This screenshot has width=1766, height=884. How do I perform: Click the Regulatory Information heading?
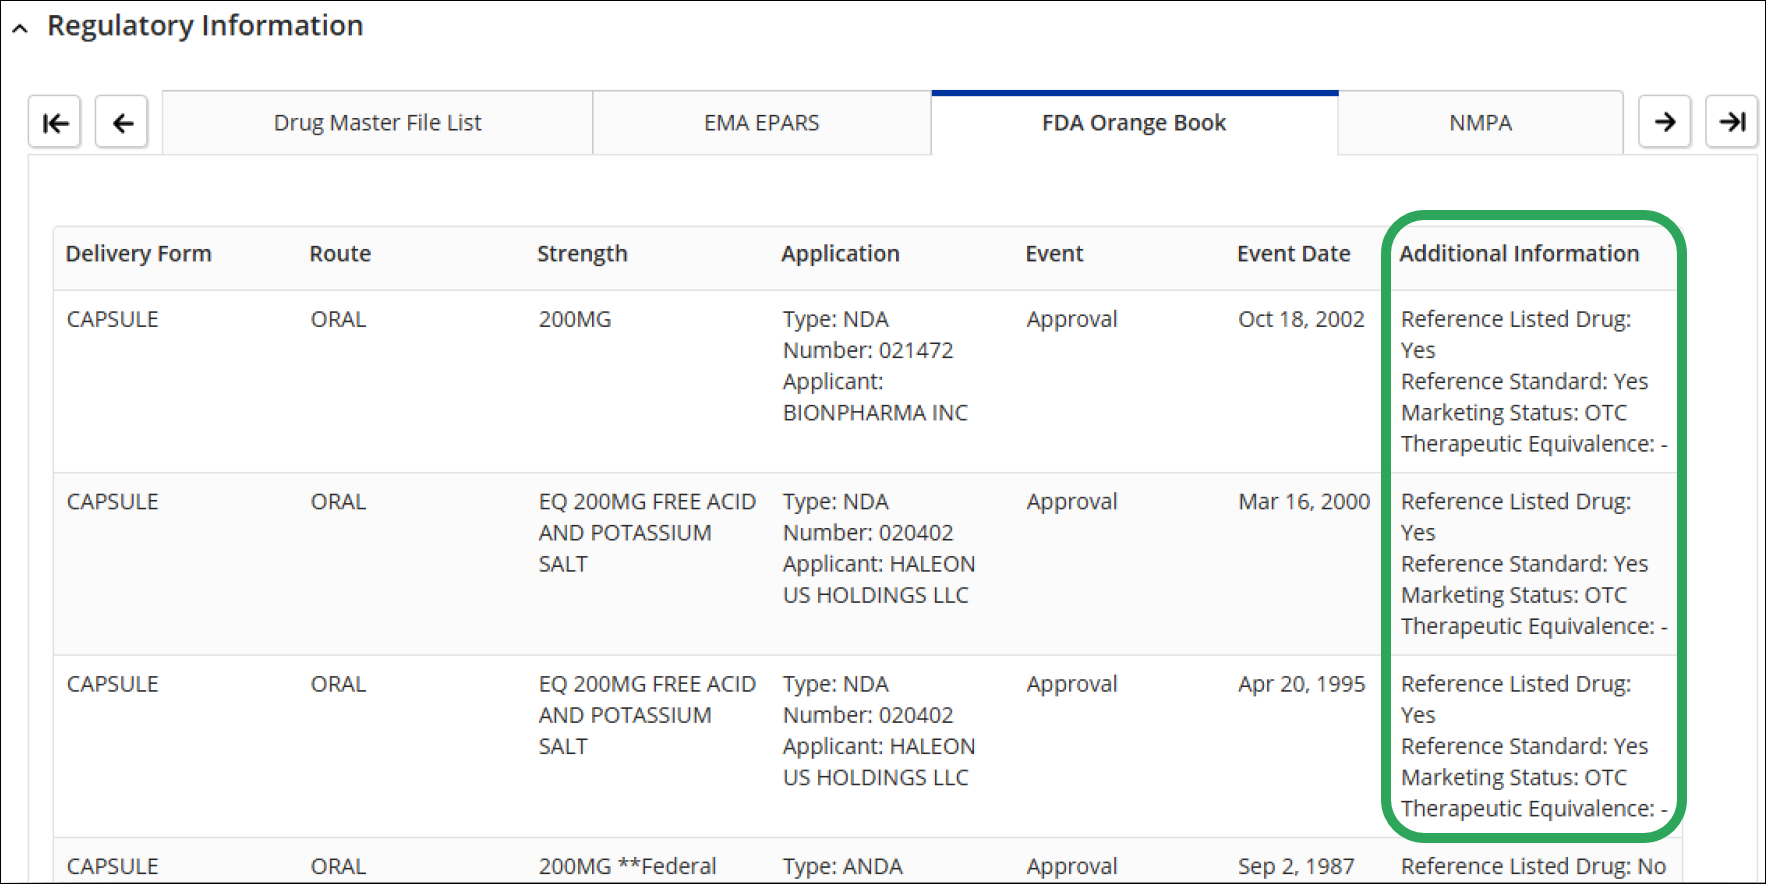point(205,26)
